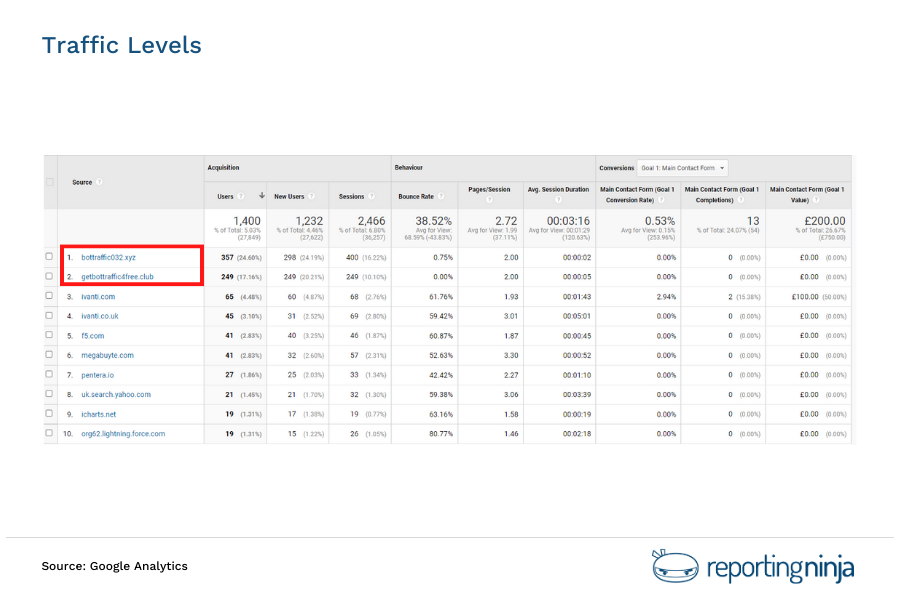Click help icon beside New Users
Screen dimensions: 900x600
[x=311, y=196]
